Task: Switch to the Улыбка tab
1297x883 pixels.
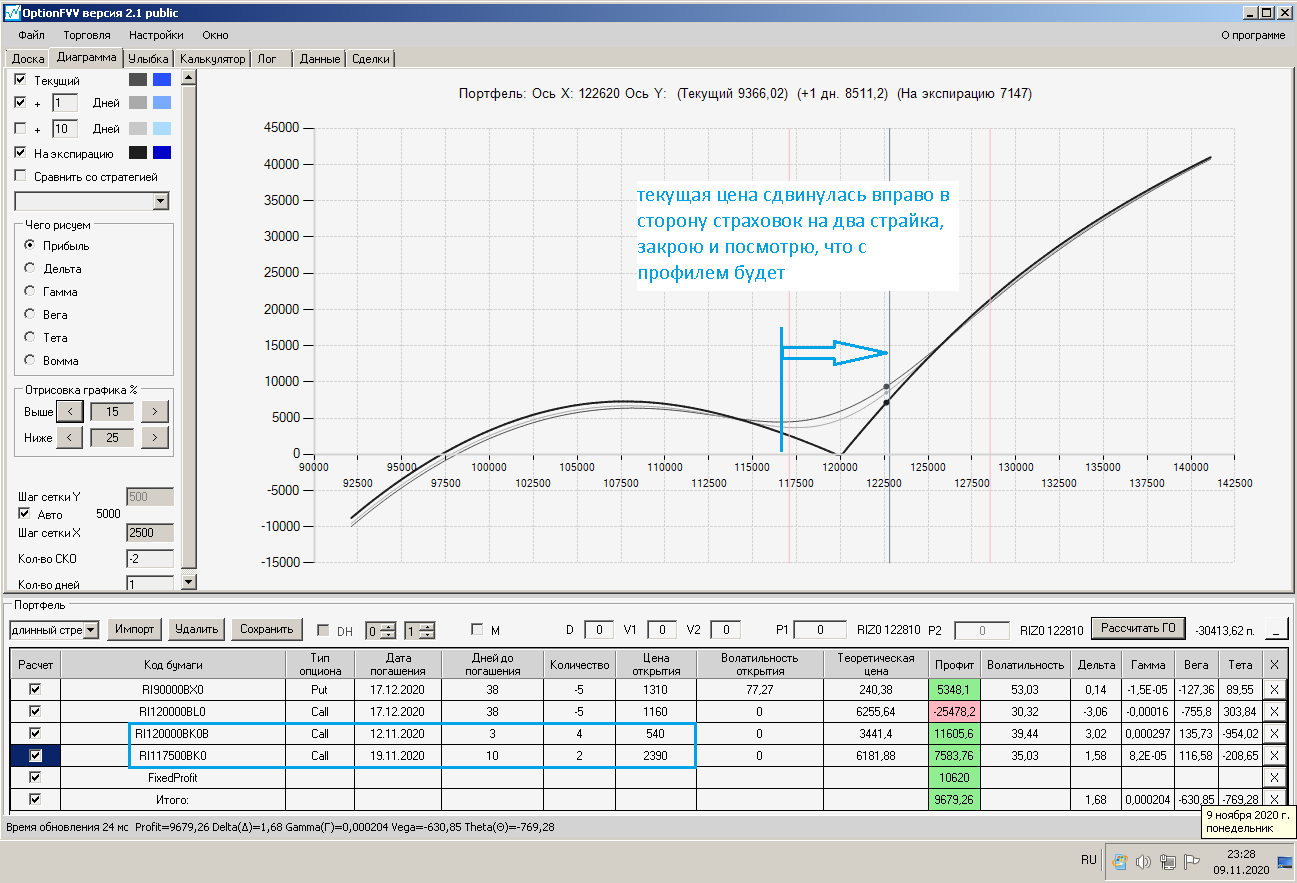Action: pyautogui.click(x=149, y=59)
